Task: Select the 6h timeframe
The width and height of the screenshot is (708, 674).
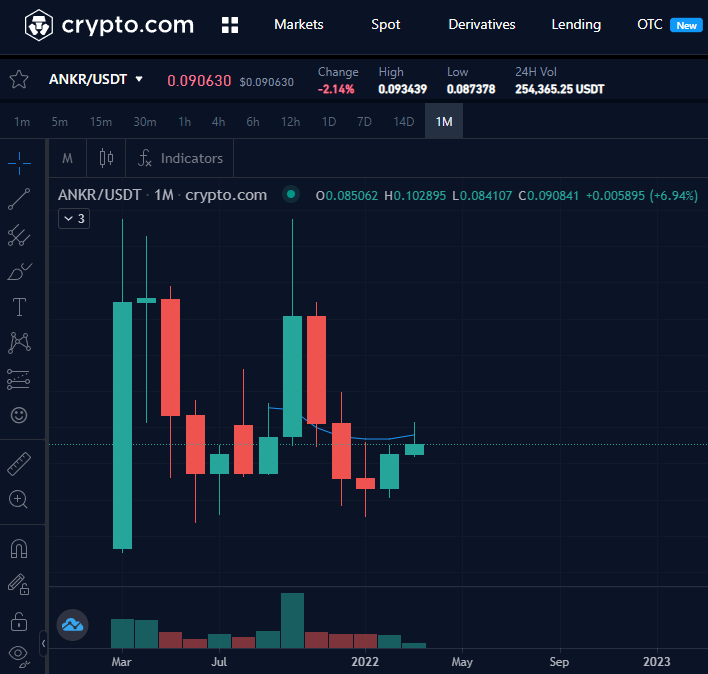Action: [x=253, y=122]
